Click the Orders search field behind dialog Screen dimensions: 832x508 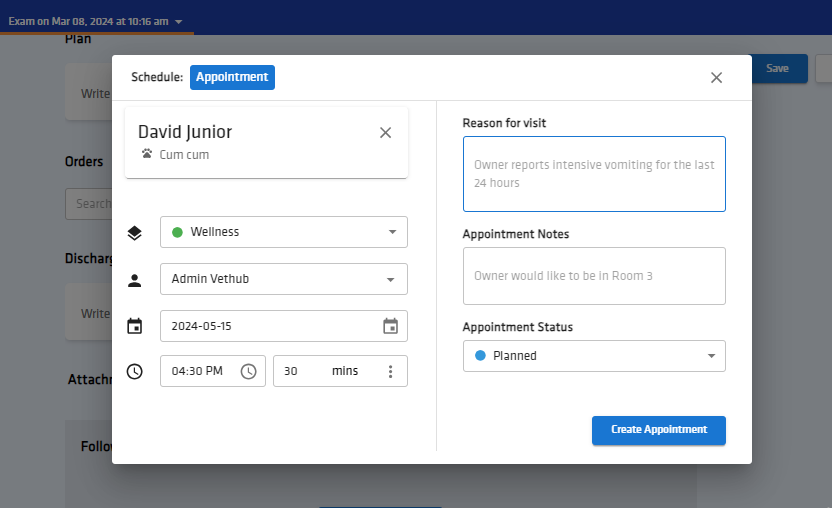(89, 204)
